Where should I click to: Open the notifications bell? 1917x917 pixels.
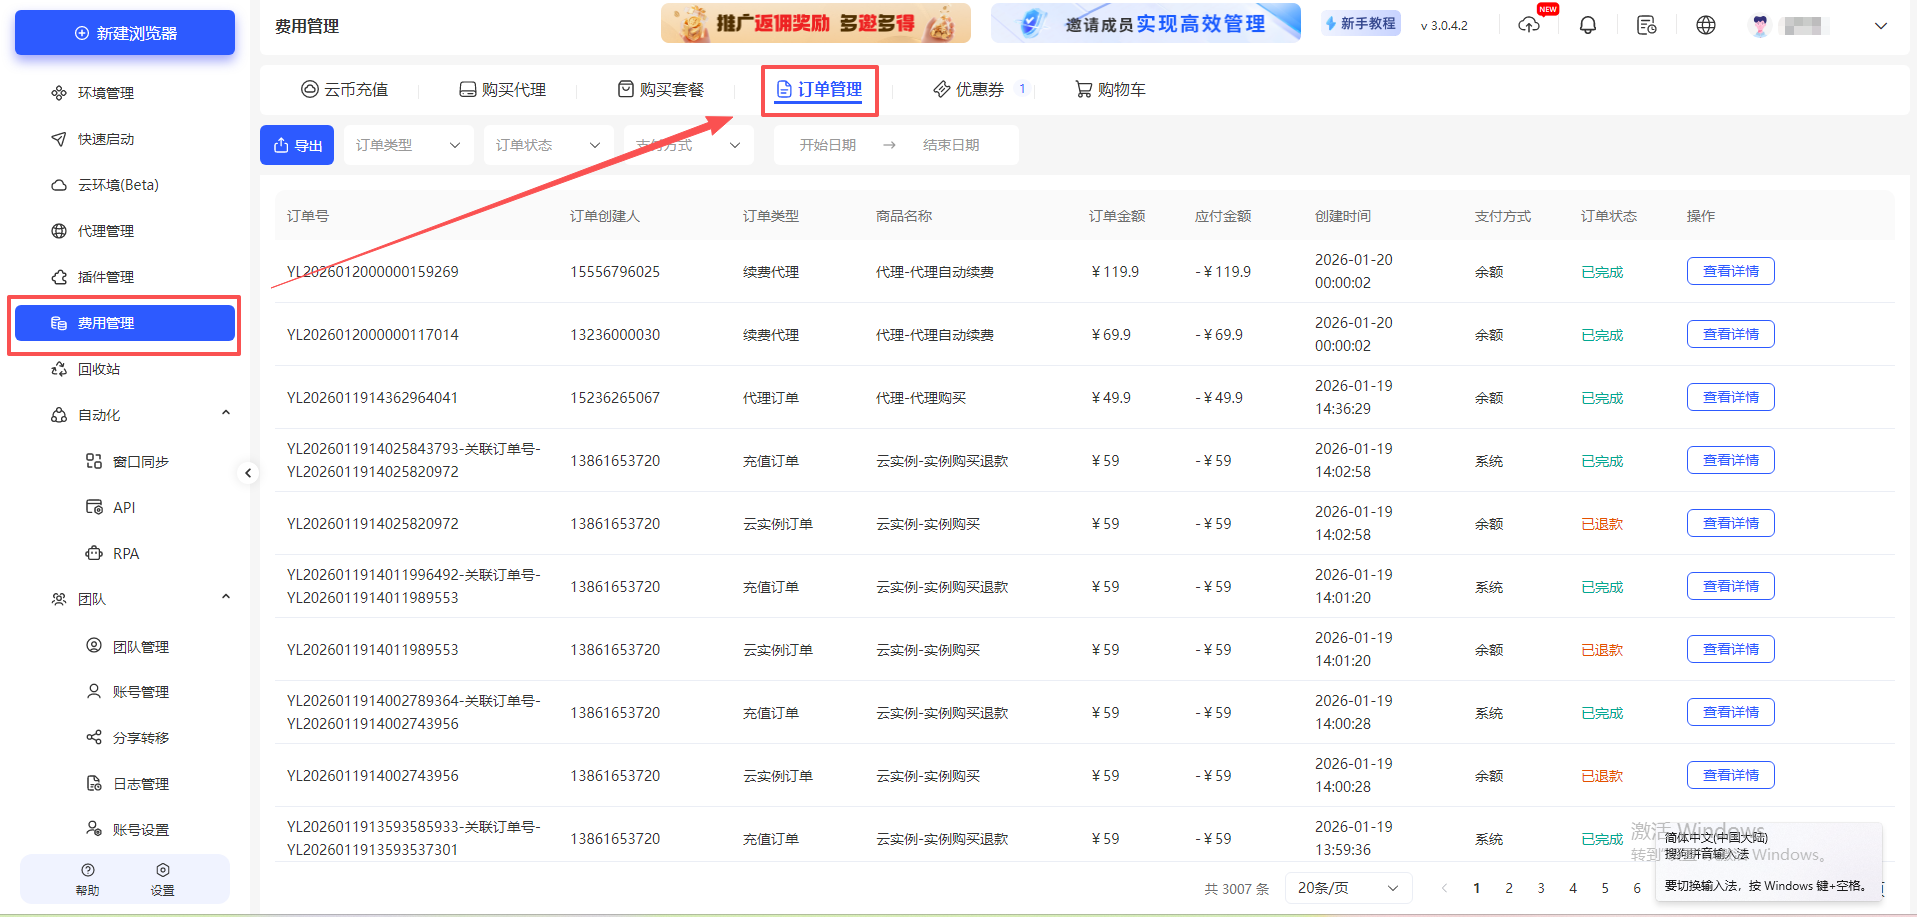(x=1587, y=24)
